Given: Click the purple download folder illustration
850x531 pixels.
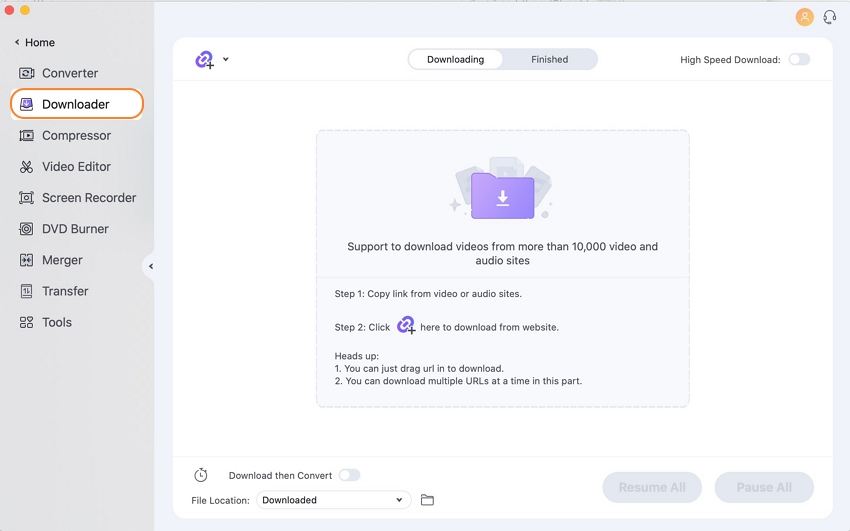Looking at the screenshot, I should (x=502, y=194).
